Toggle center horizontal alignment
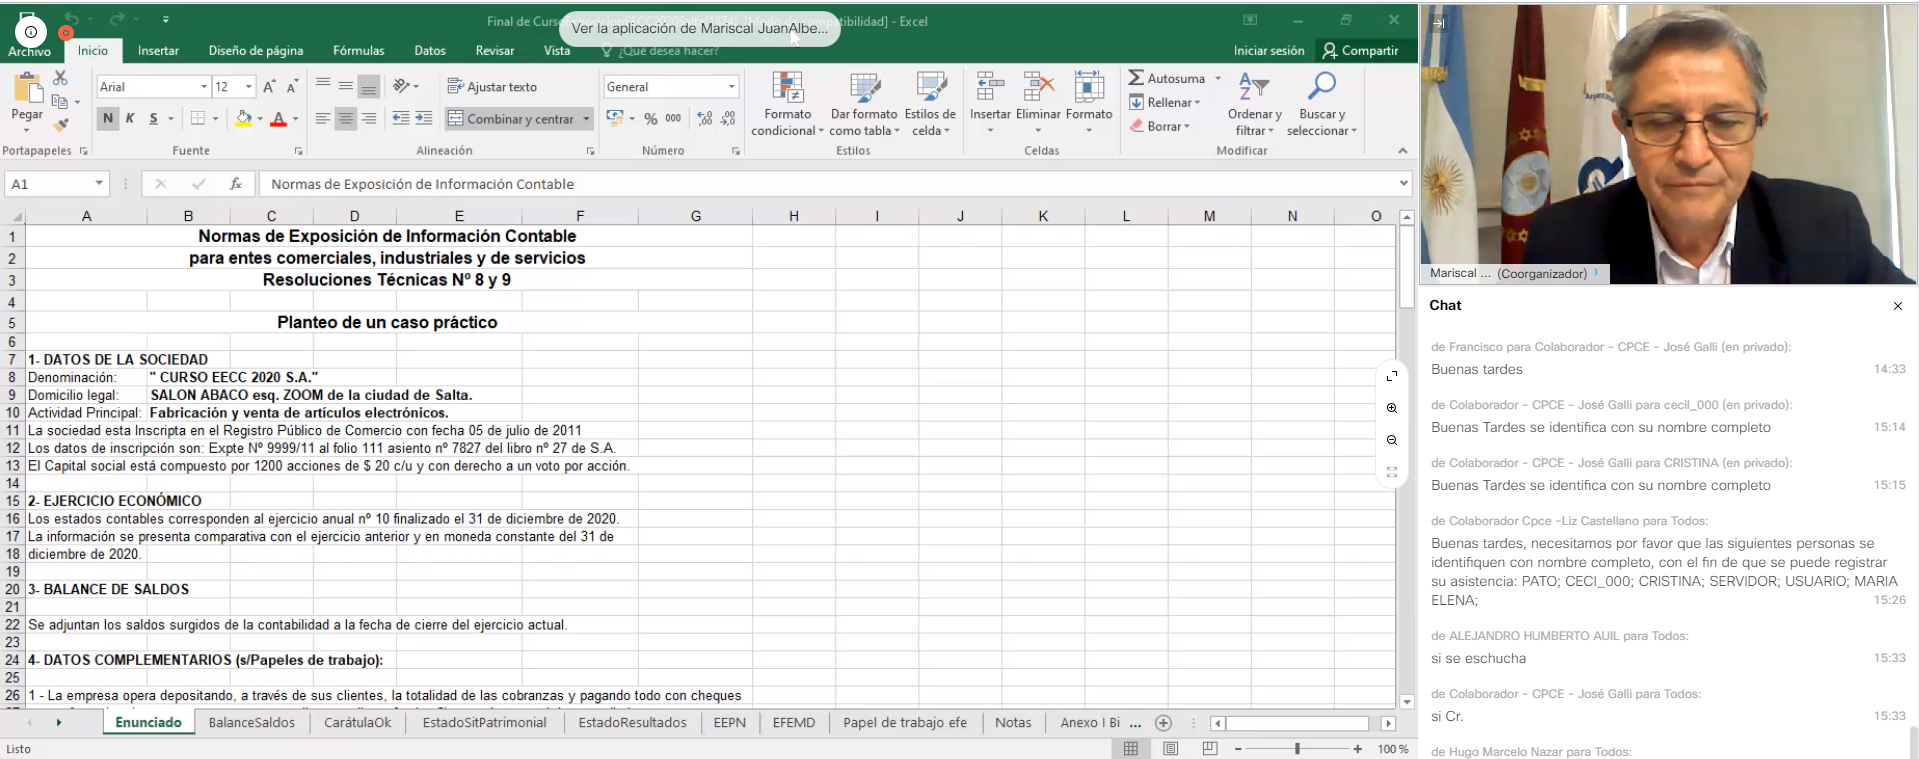This screenshot has height=759, width=1919. tap(346, 118)
